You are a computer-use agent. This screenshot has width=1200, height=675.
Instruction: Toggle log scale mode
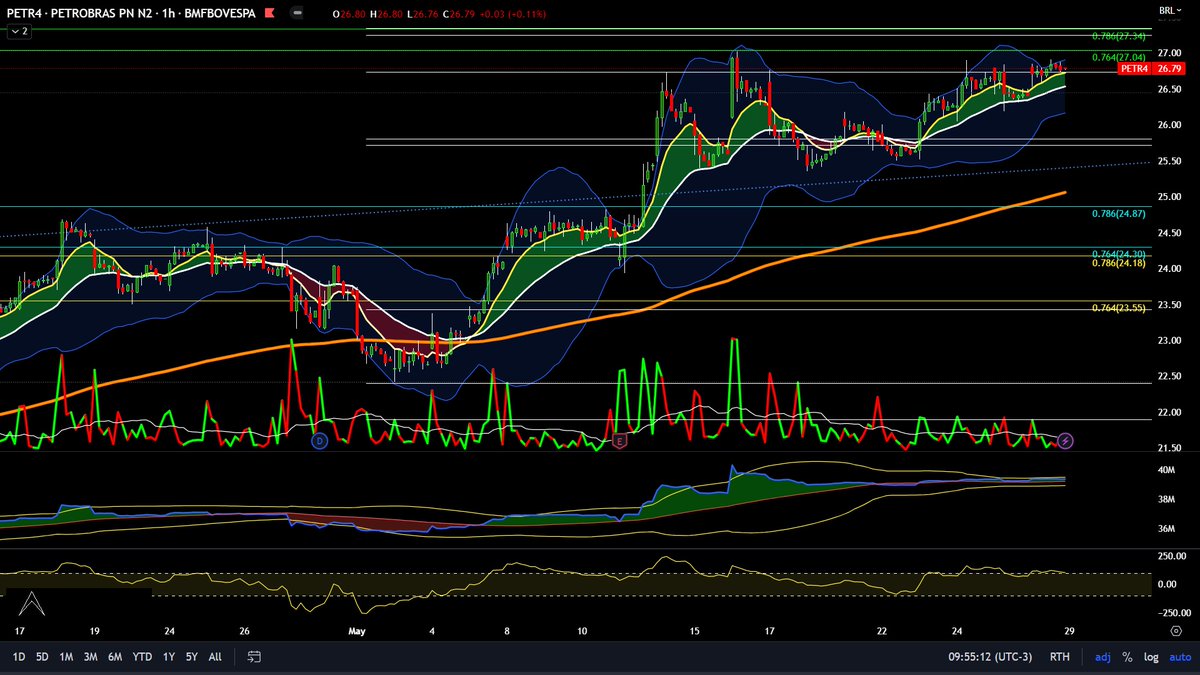pyautogui.click(x=1150, y=657)
